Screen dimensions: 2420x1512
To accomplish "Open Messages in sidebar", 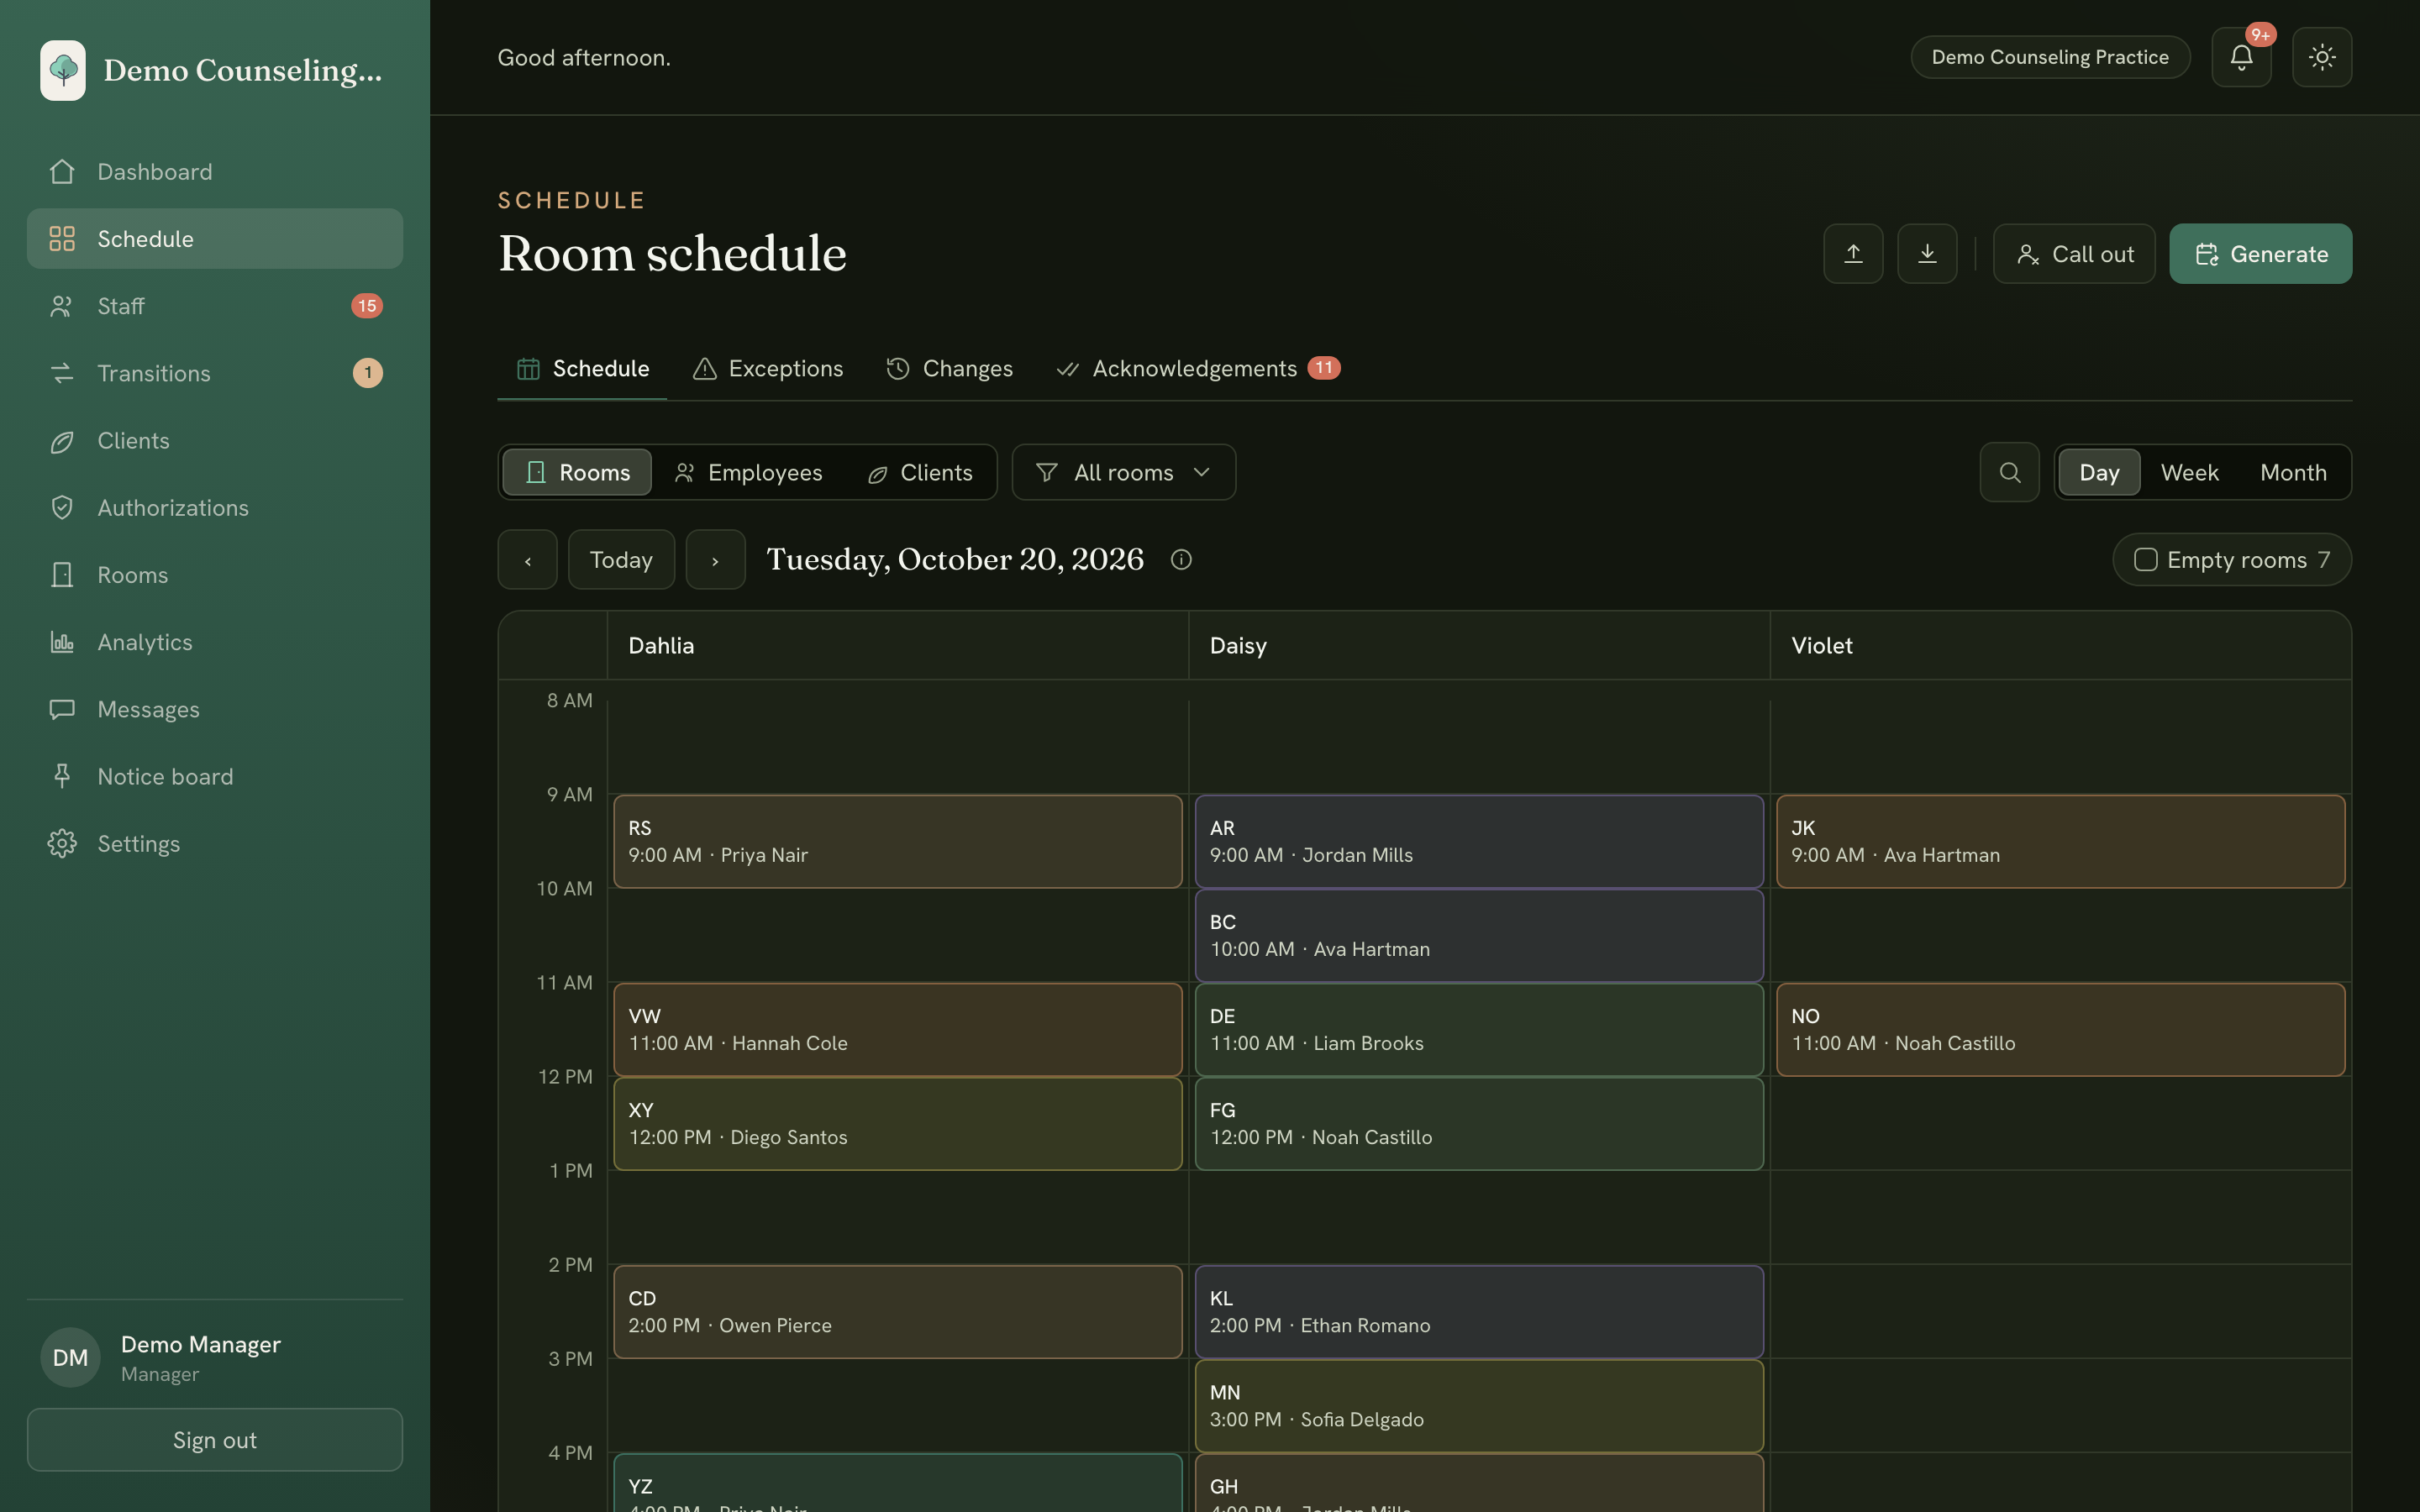I will (x=215, y=709).
